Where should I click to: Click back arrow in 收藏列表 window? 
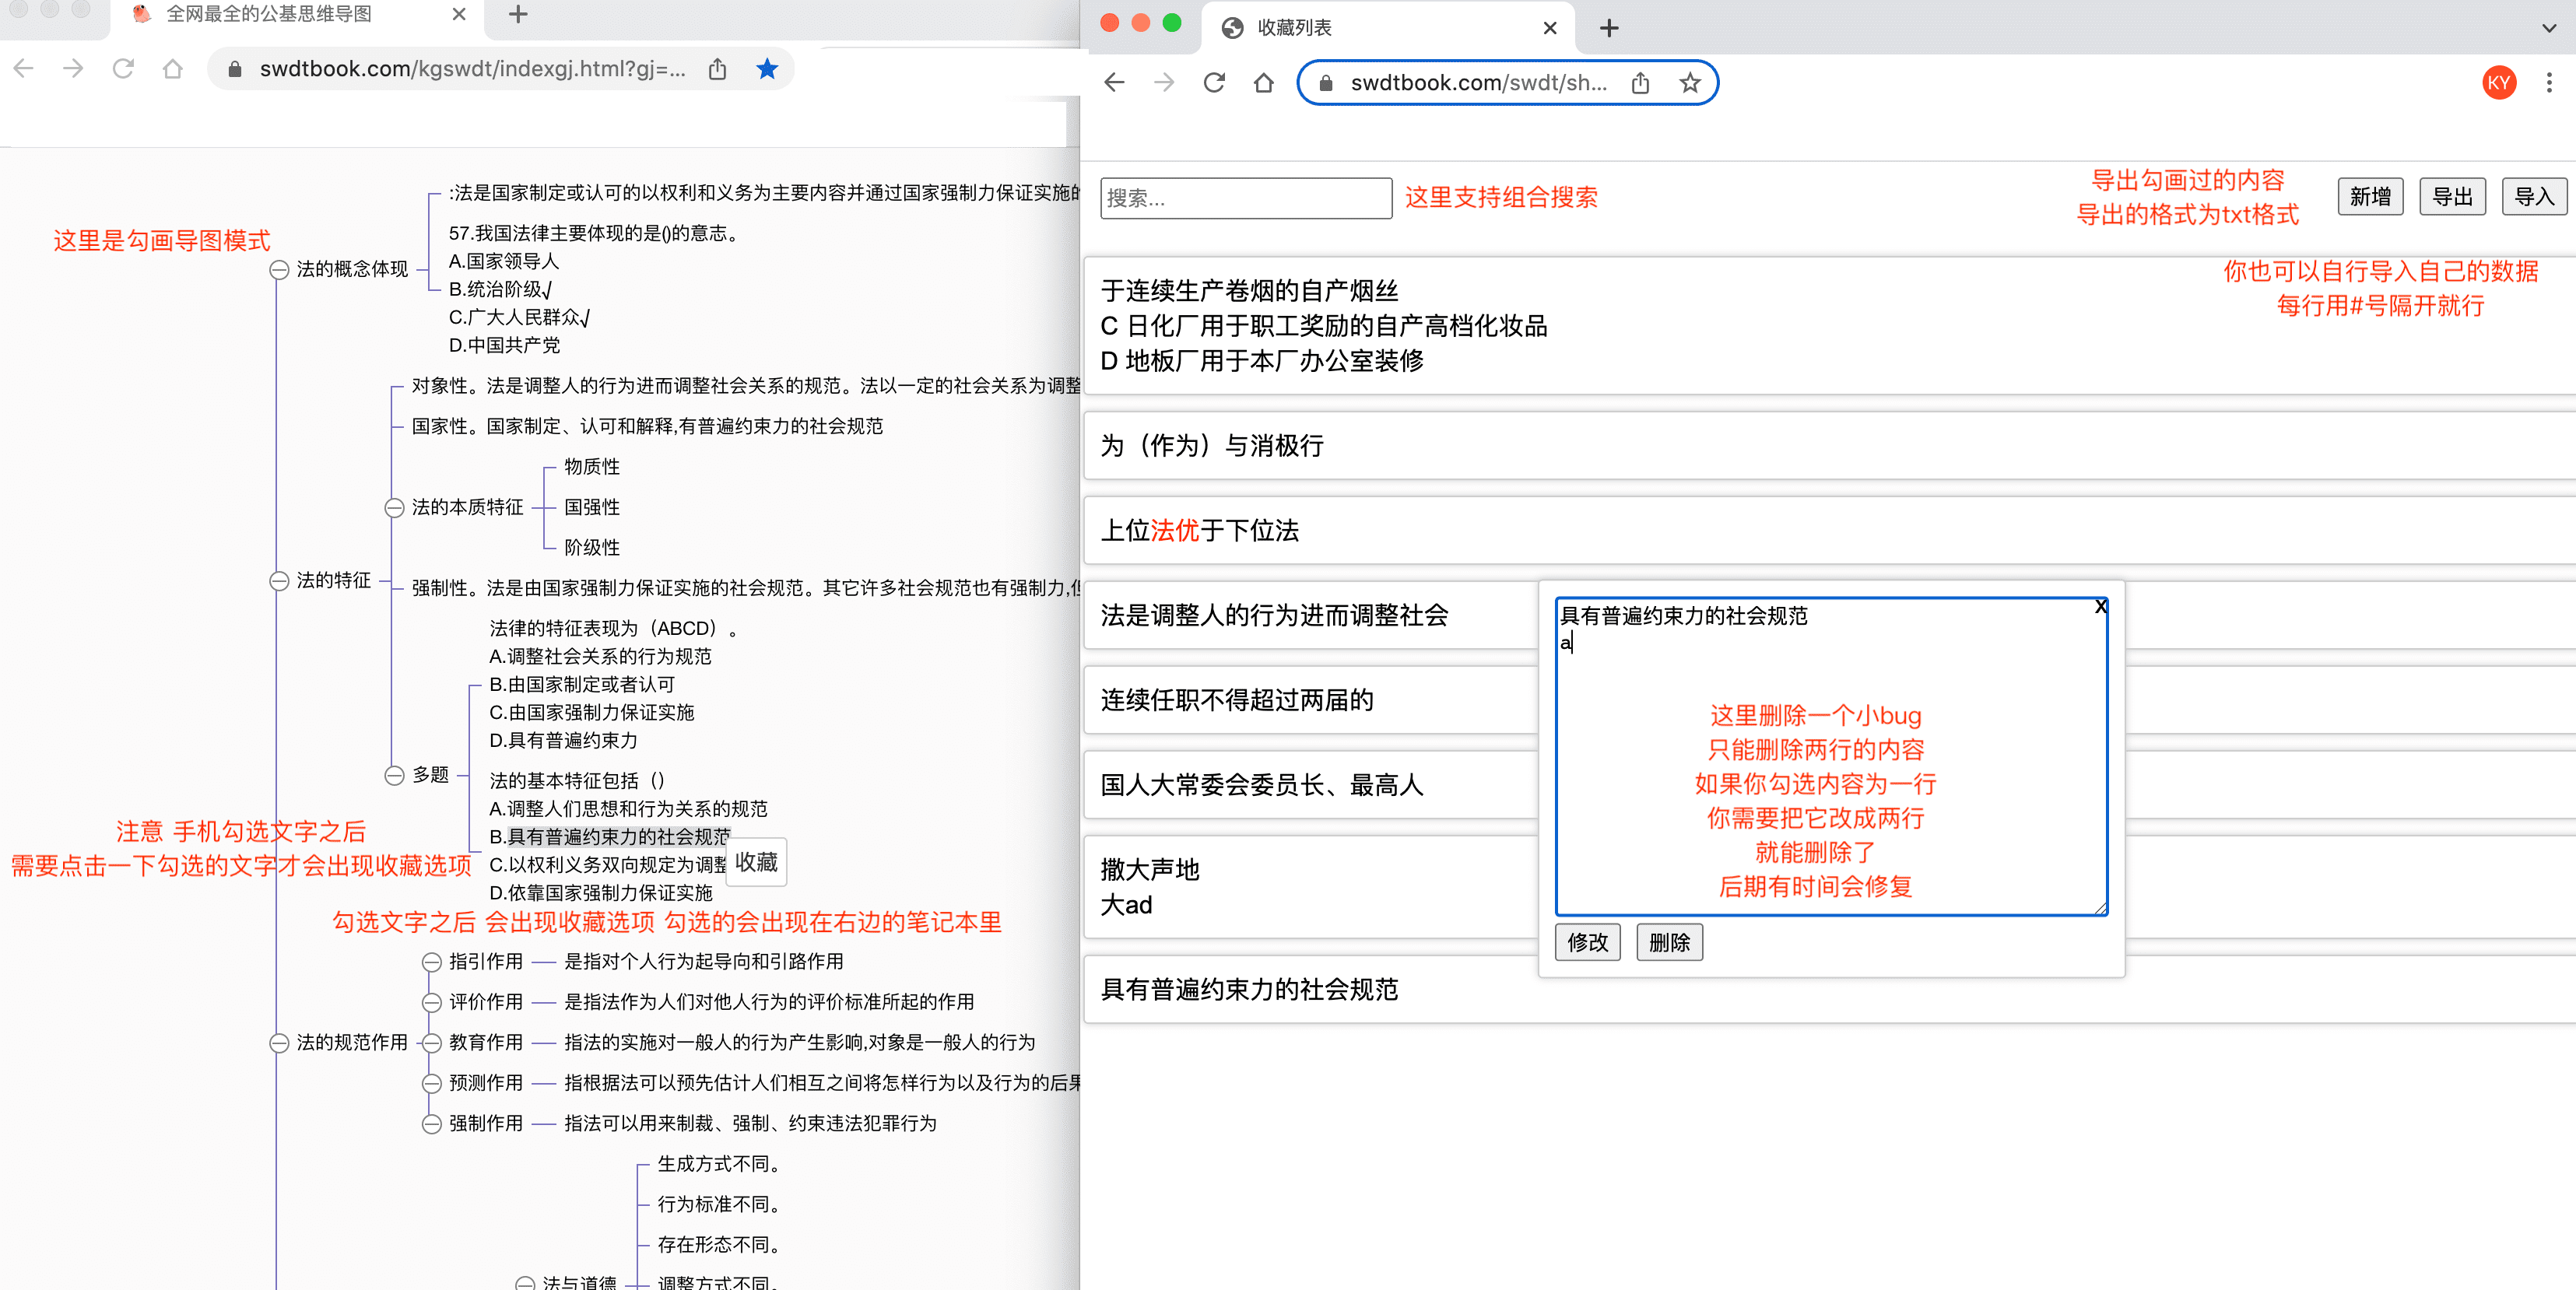click(x=1114, y=82)
